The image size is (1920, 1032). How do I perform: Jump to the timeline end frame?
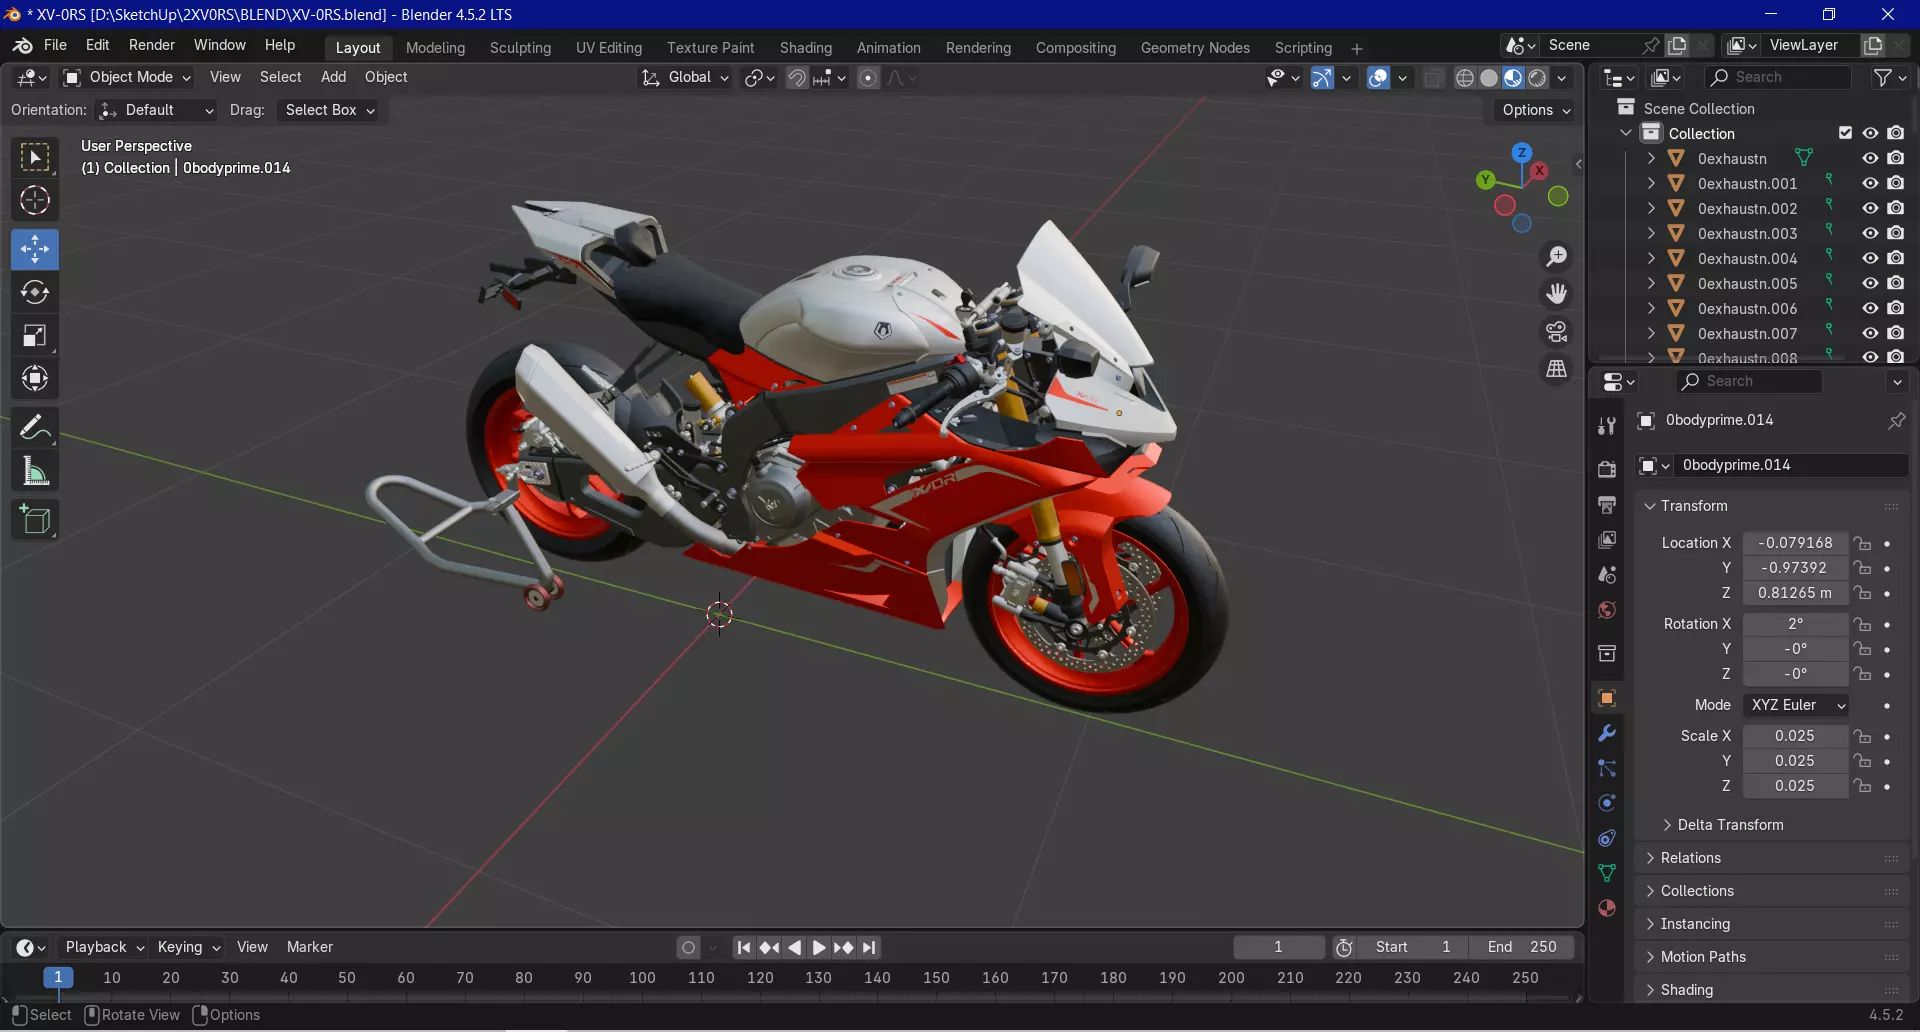pyautogui.click(x=869, y=947)
